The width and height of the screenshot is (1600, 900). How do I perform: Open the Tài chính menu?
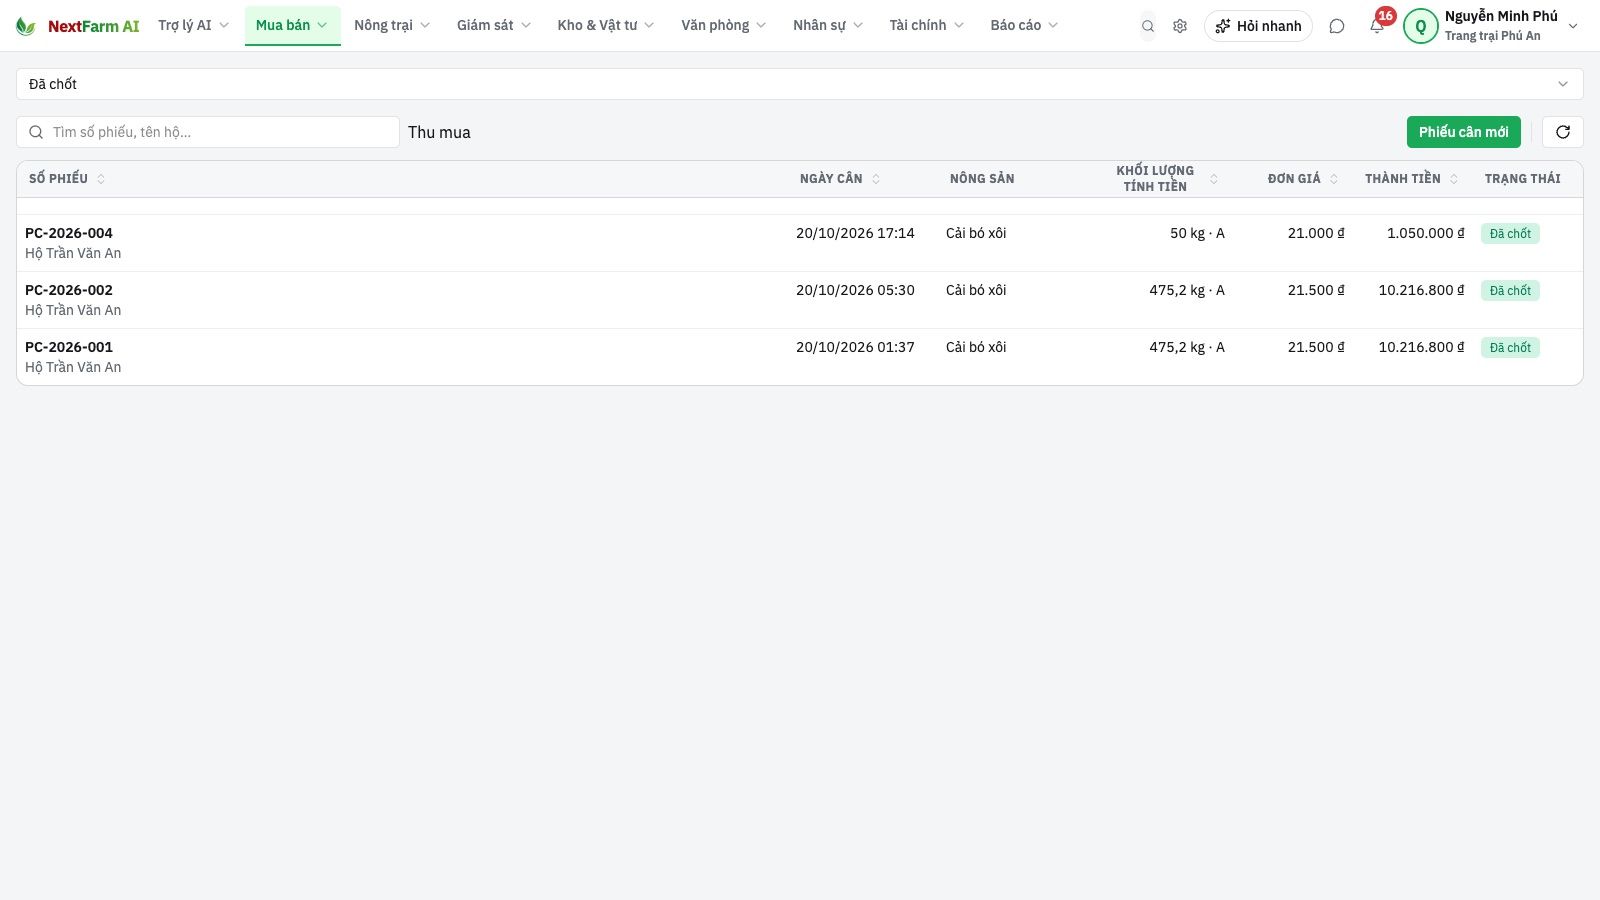(x=927, y=26)
